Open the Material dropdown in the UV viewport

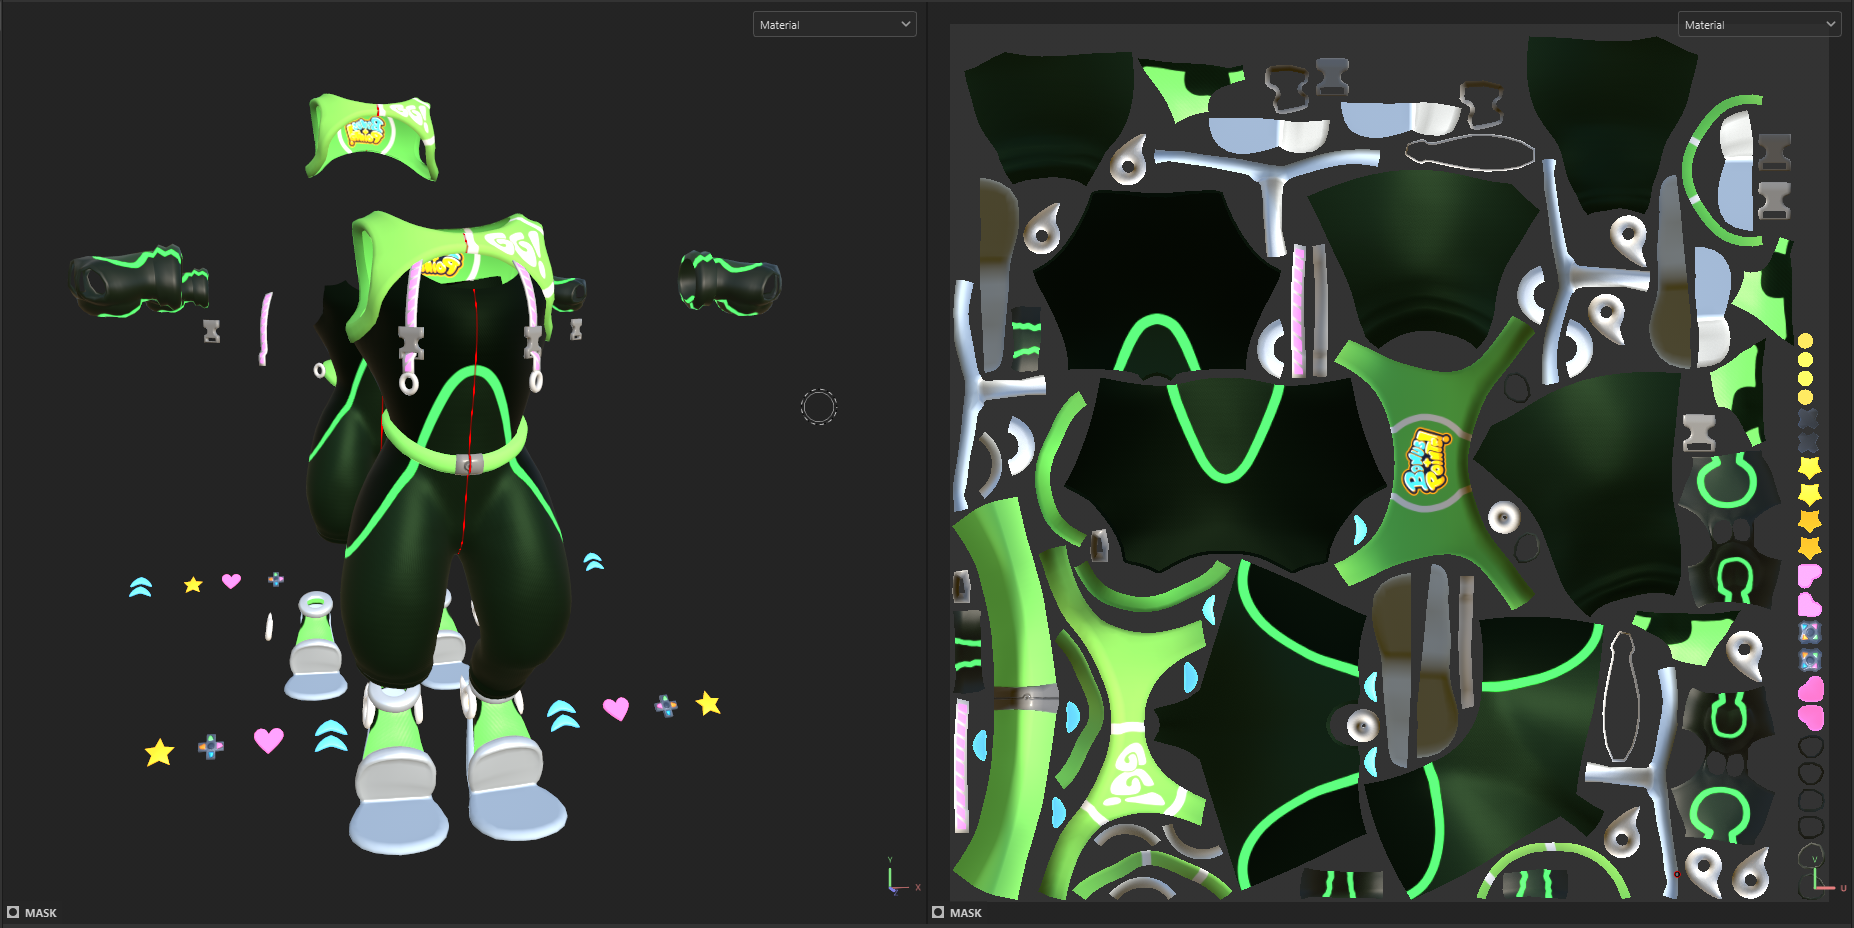pyautogui.click(x=1759, y=24)
